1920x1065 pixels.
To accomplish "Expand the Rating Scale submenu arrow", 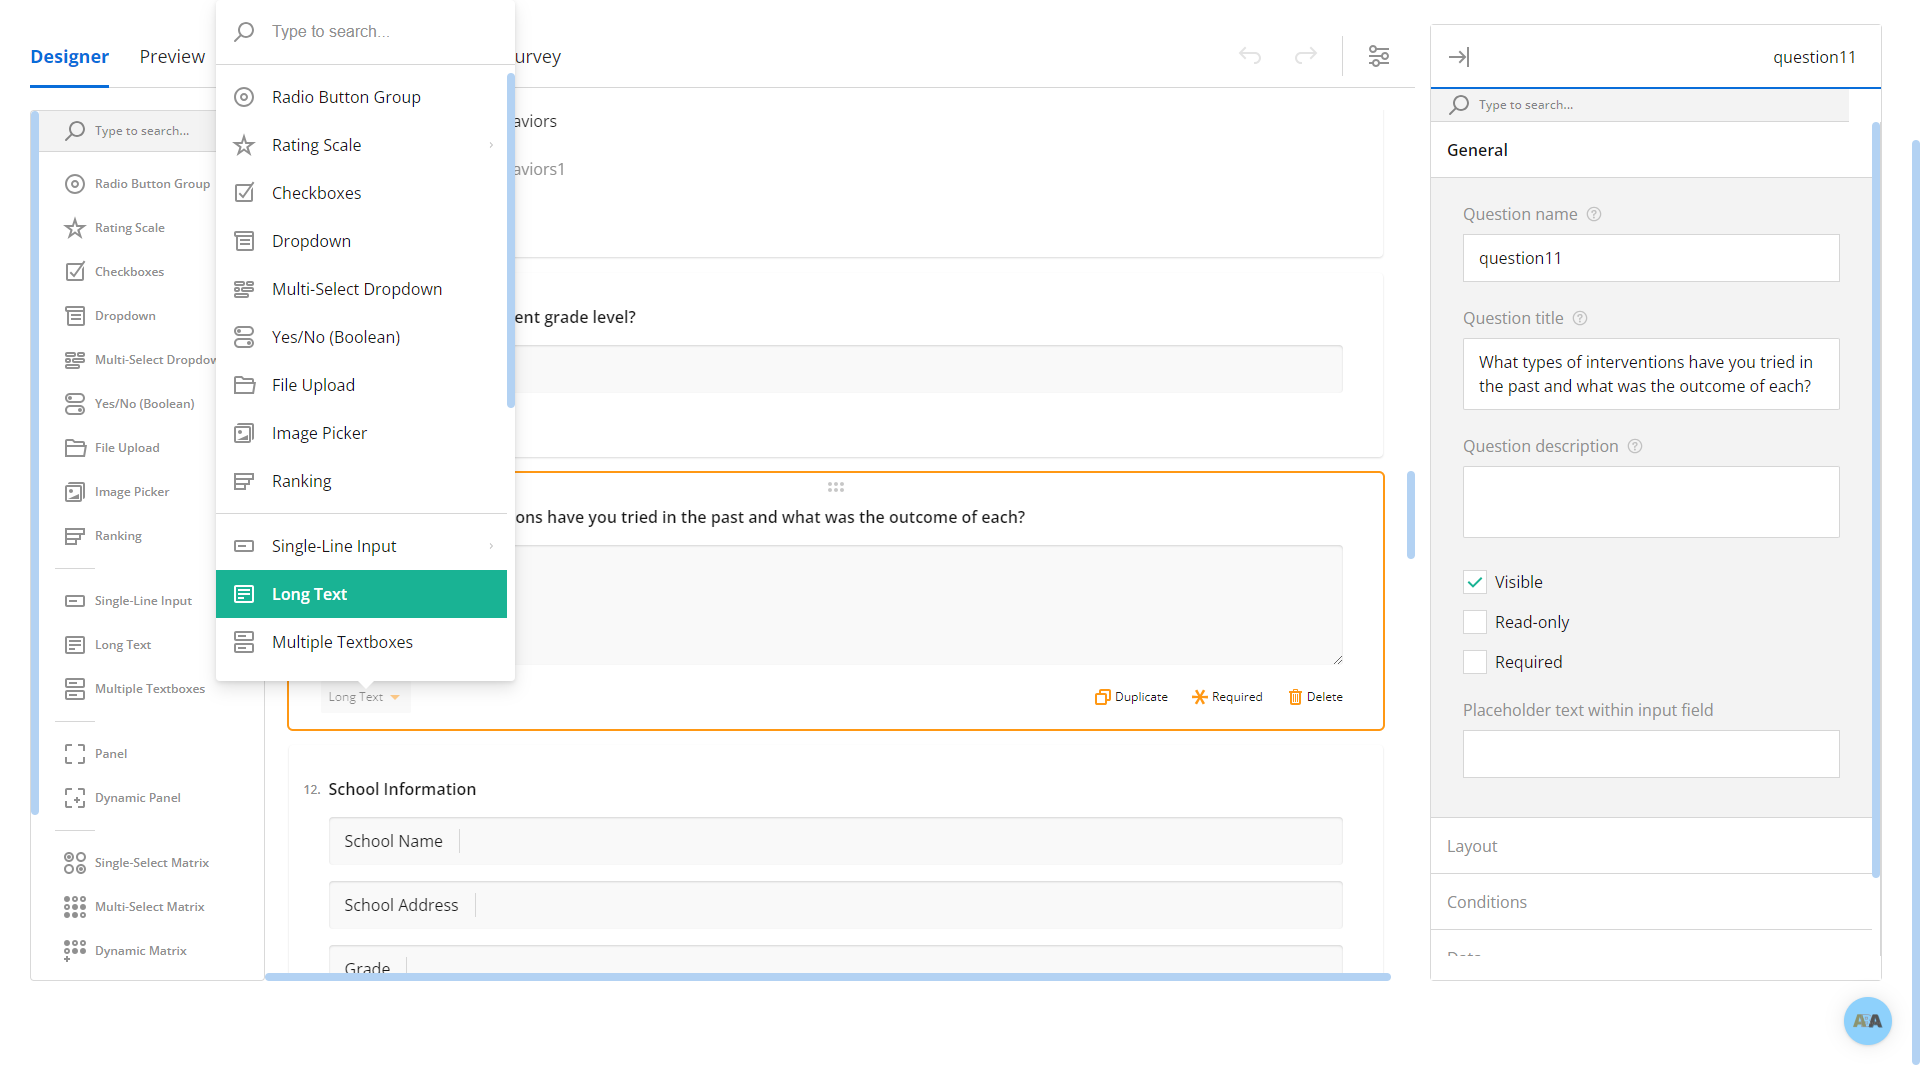I will click(x=491, y=145).
